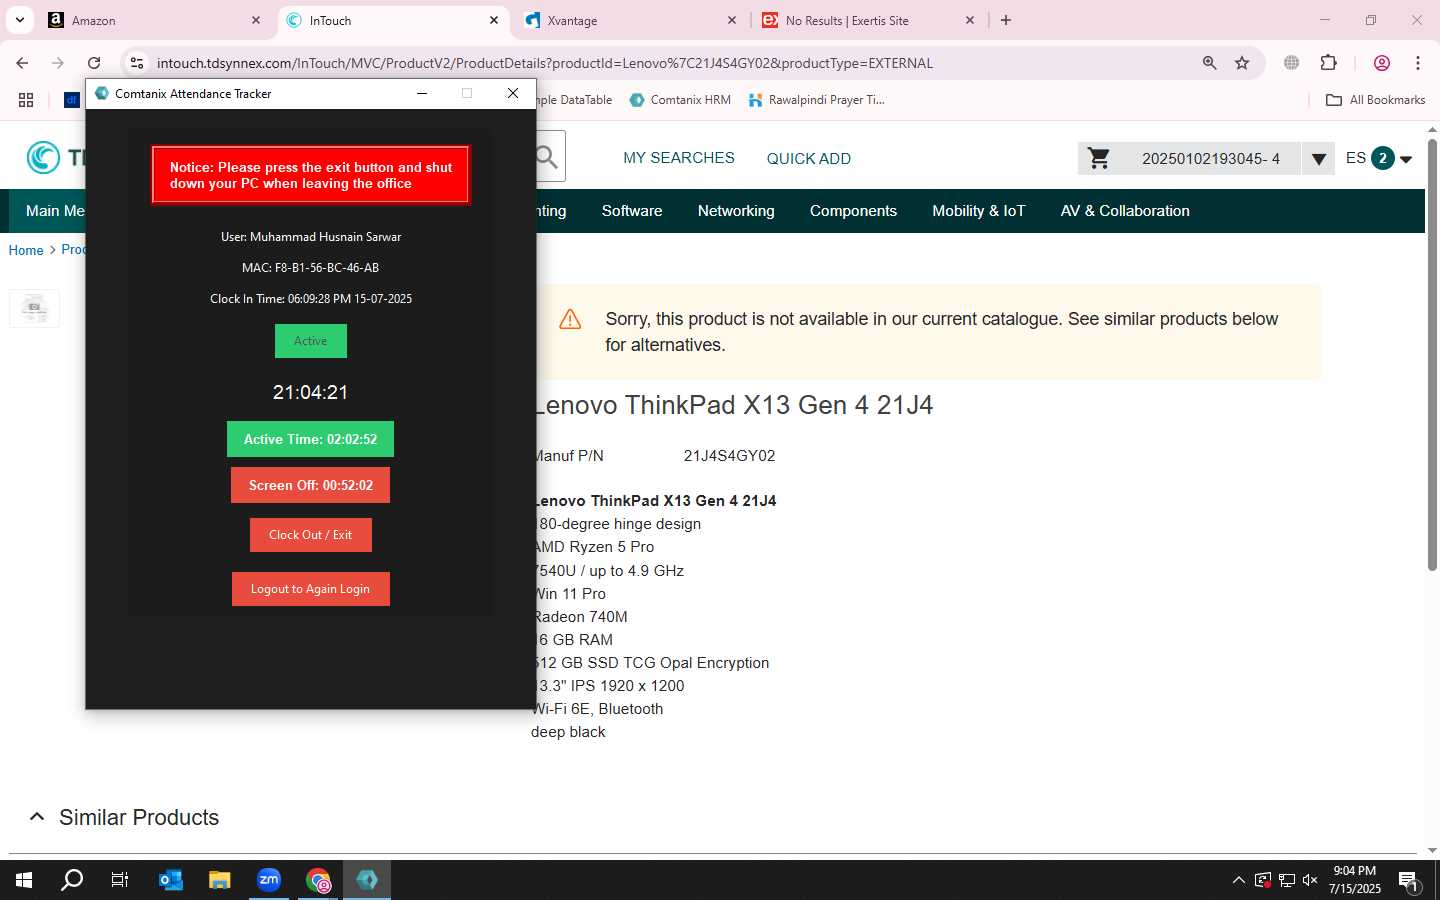Close the Comtanix Attendance Tracker window
1440x900 pixels.
tap(513, 93)
